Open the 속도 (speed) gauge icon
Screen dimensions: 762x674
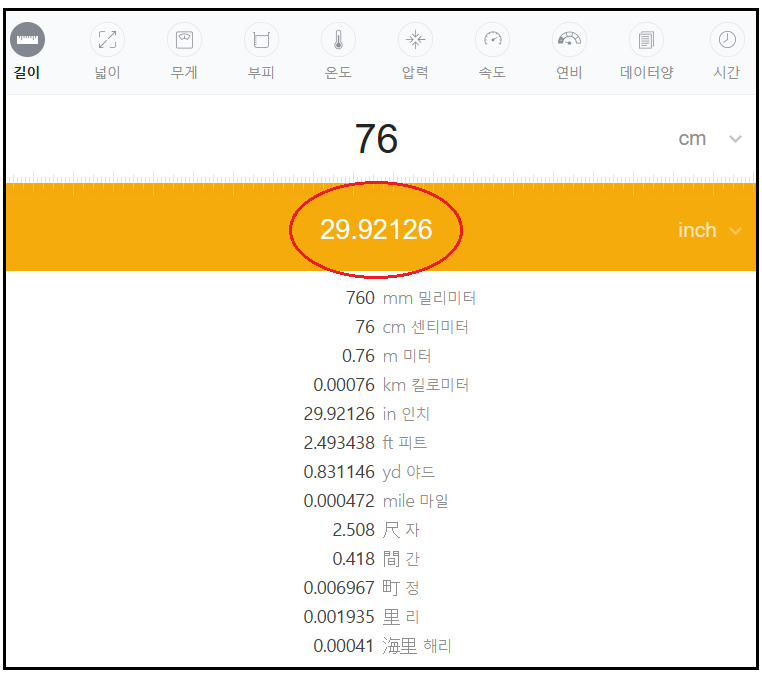pyautogui.click(x=492, y=39)
